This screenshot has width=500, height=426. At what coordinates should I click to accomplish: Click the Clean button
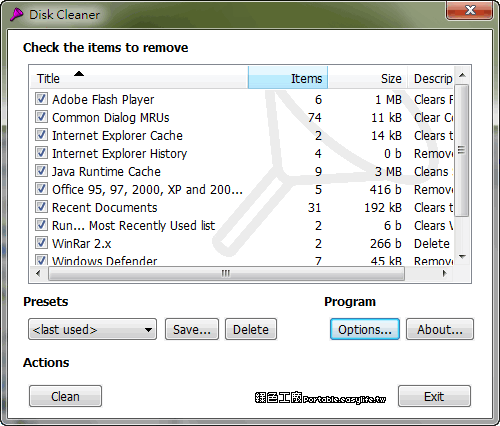[x=65, y=396]
